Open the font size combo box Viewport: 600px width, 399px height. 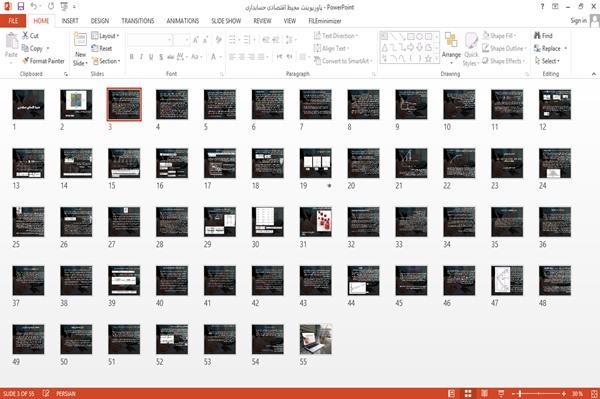pyautogui.click(x=181, y=40)
